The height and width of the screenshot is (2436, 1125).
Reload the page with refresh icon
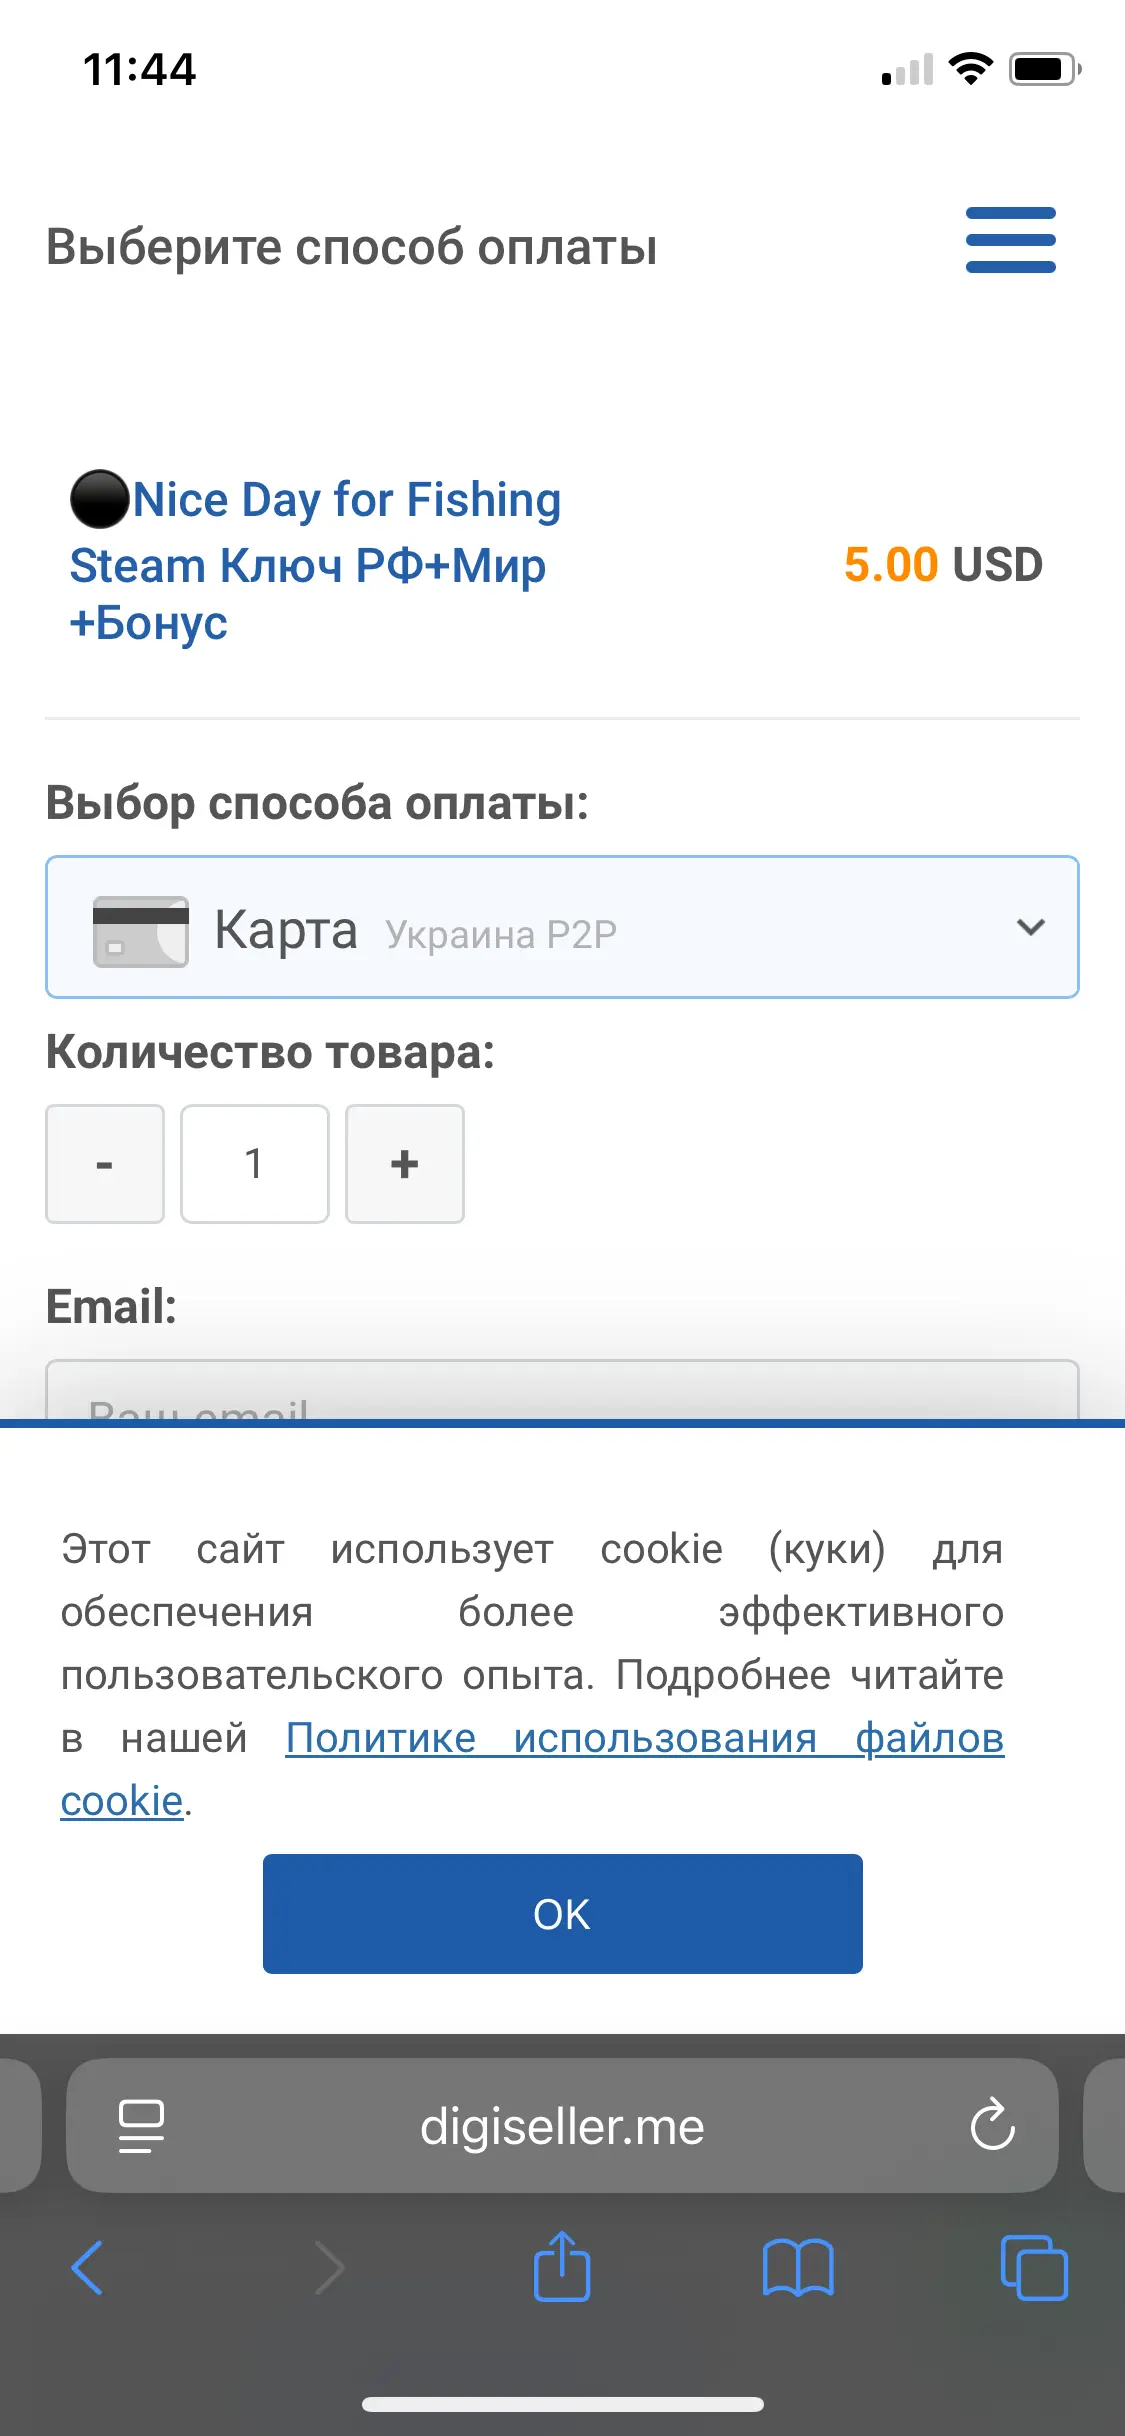click(992, 2124)
